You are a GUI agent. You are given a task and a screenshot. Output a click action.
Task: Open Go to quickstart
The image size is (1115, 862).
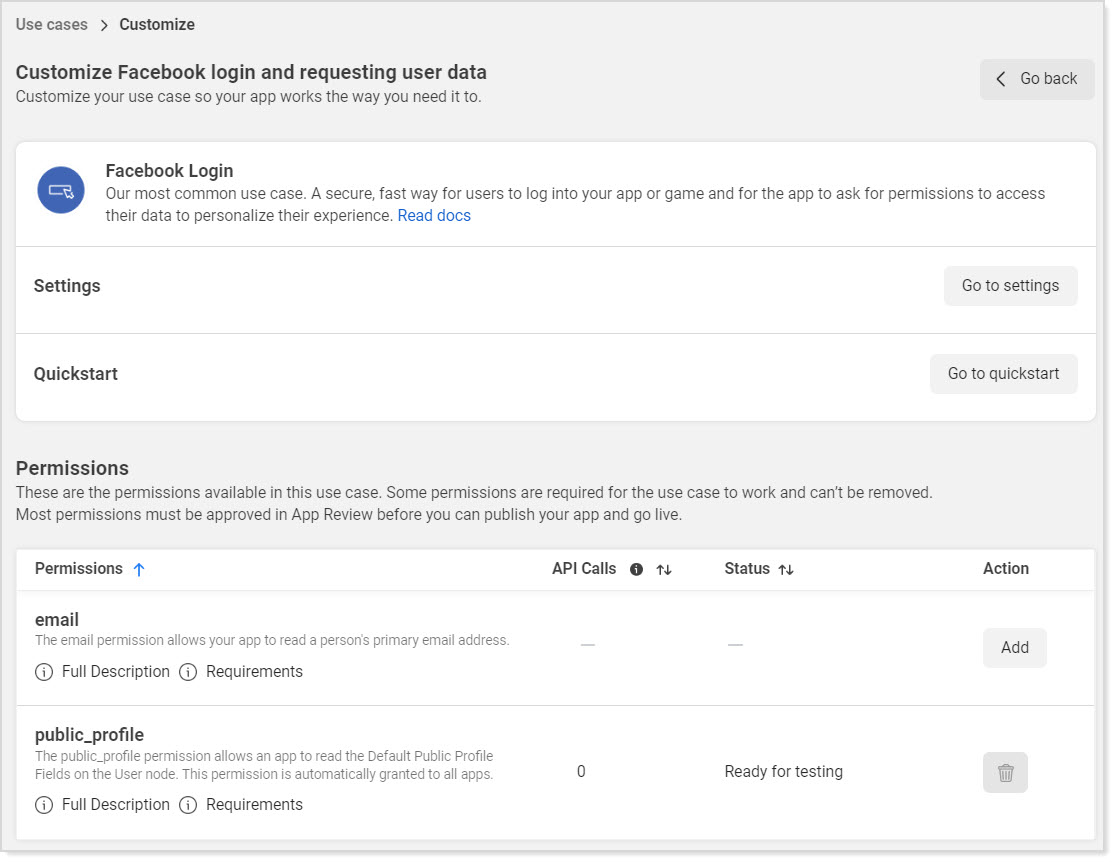point(1003,374)
